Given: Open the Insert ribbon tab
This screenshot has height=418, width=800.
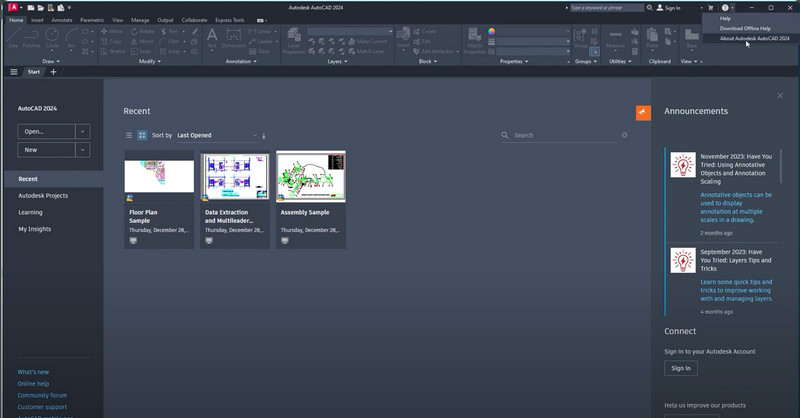Looking at the screenshot, I should tap(37, 20).
